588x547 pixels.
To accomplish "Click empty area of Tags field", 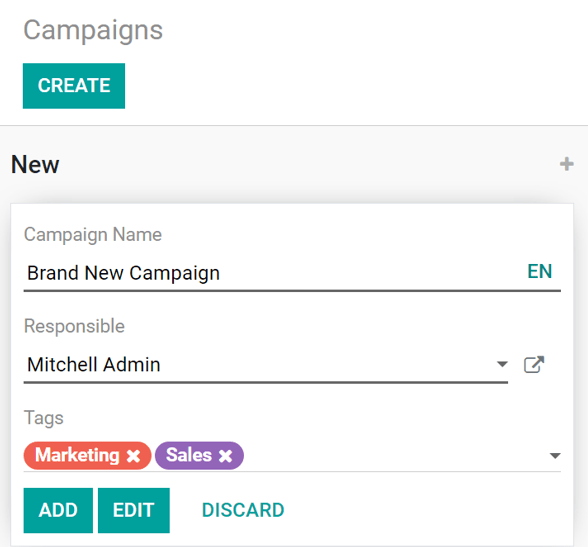I will (394, 456).
